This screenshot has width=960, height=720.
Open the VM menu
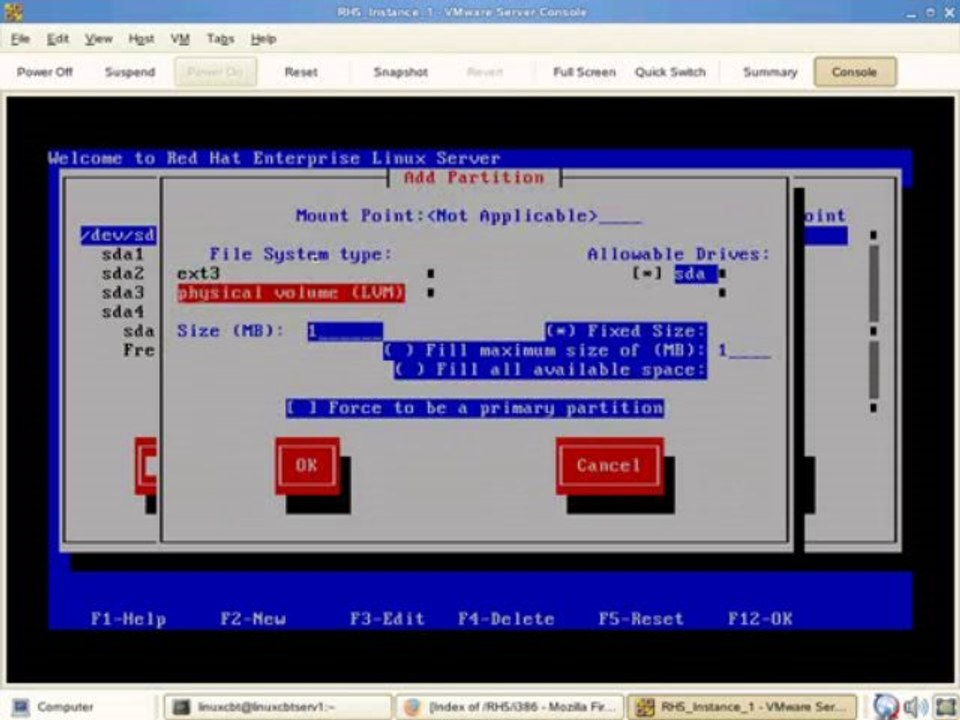tap(180, 39)
